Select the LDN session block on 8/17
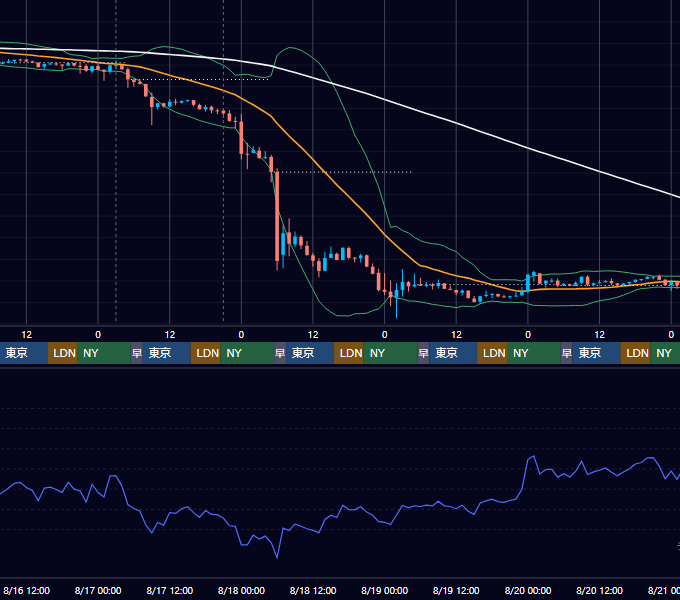The height and width of the screenshot is (600, 680). click(206, 353)
